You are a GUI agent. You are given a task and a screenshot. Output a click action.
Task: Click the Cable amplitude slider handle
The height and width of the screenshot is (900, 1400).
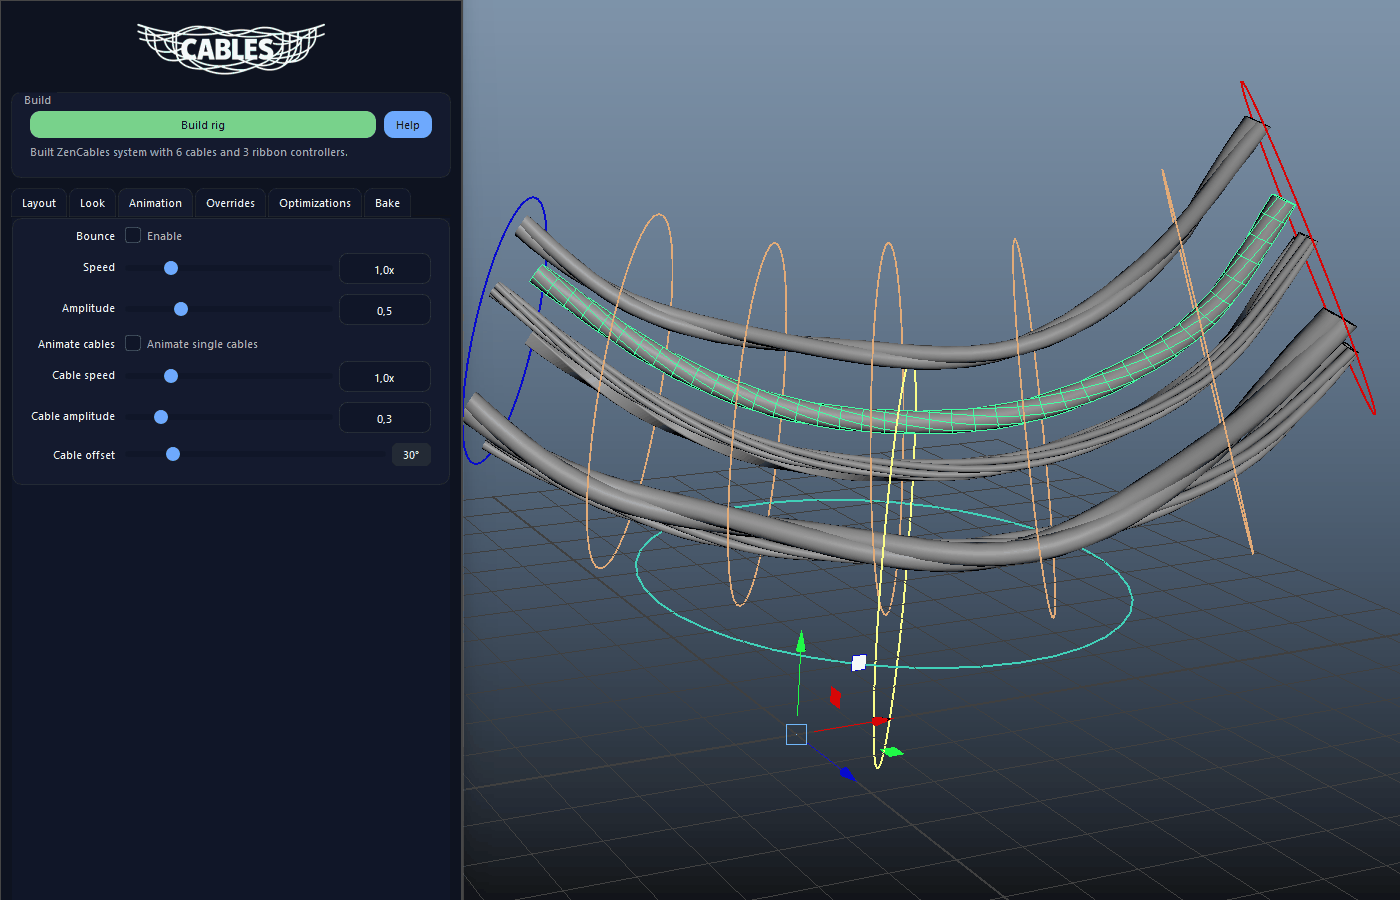[161, 417]
